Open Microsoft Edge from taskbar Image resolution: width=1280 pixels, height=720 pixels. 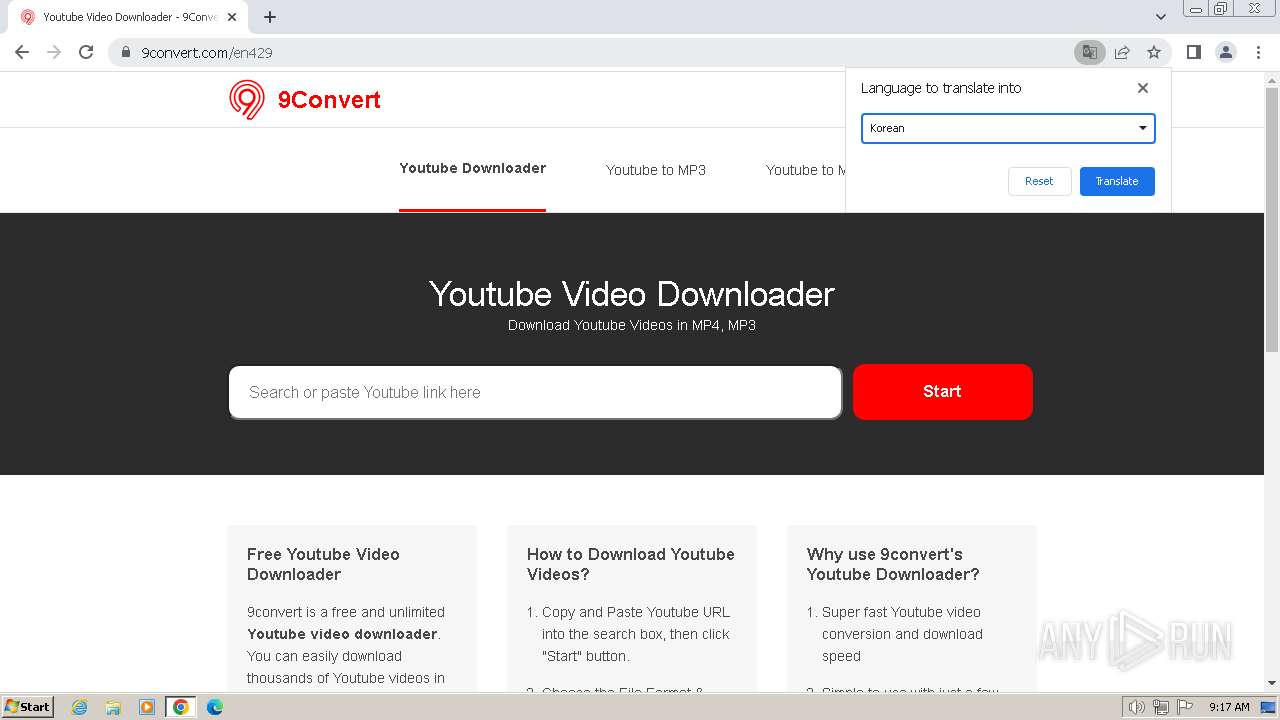coord(214,707)
